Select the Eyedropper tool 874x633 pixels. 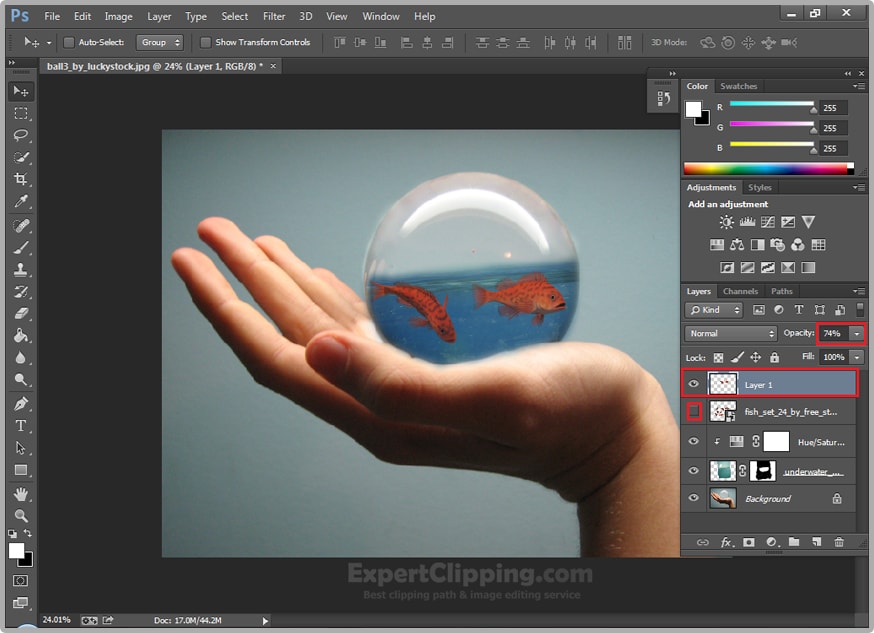click(x=21, y=203)
